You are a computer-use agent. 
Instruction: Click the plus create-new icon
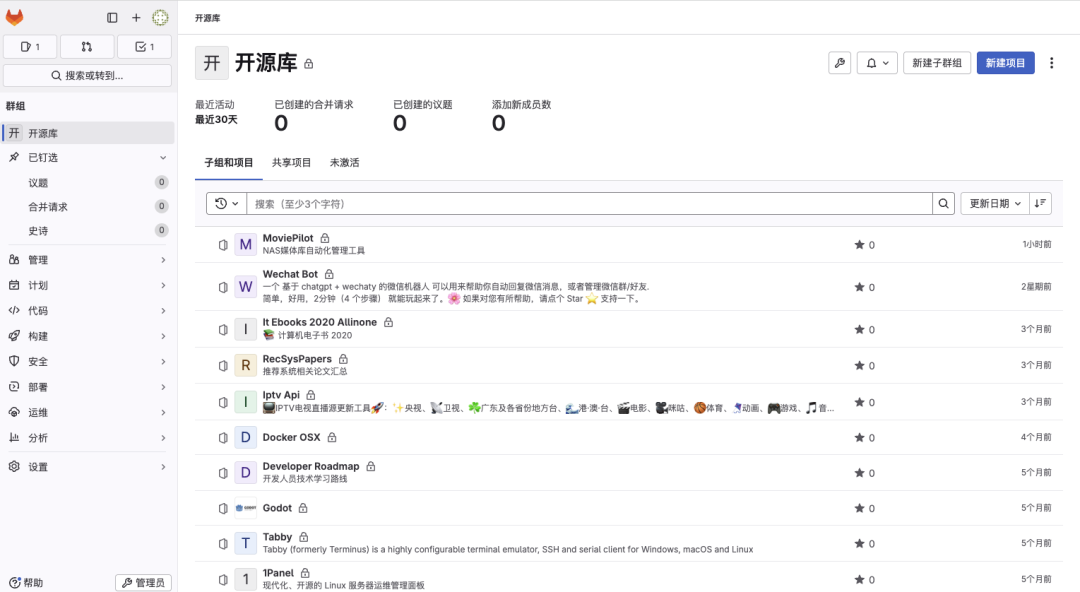136,18
